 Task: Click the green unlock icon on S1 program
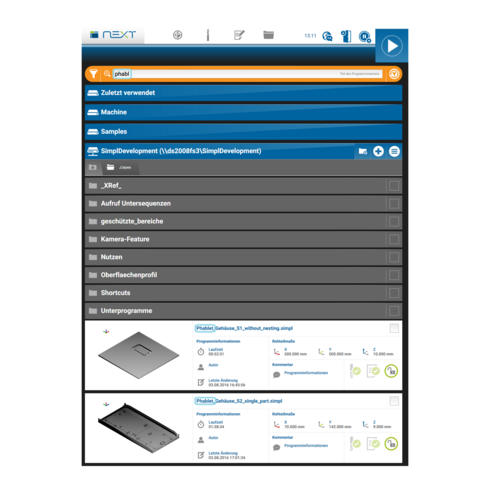[391, 371]
